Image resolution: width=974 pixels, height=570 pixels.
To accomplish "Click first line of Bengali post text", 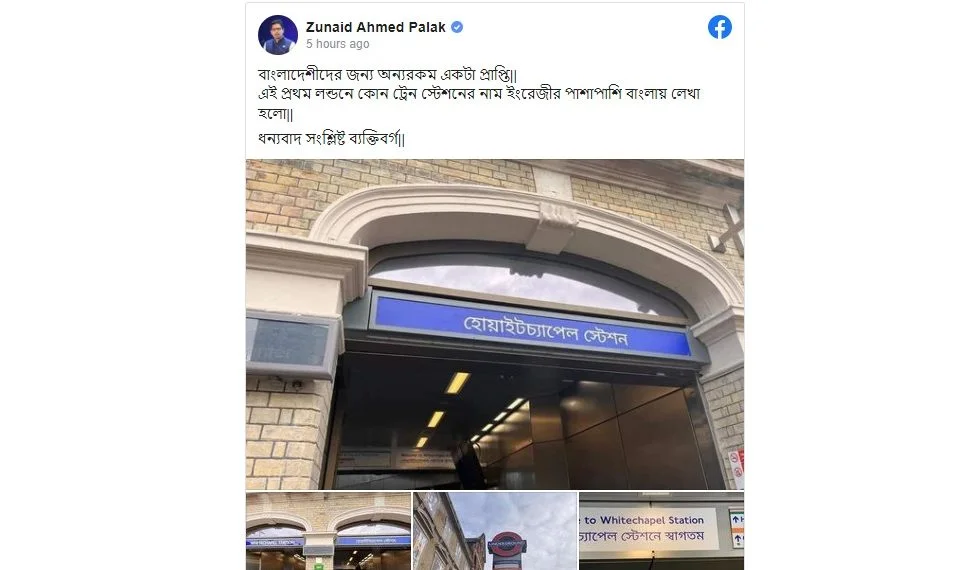I will (x=388, y=75).
